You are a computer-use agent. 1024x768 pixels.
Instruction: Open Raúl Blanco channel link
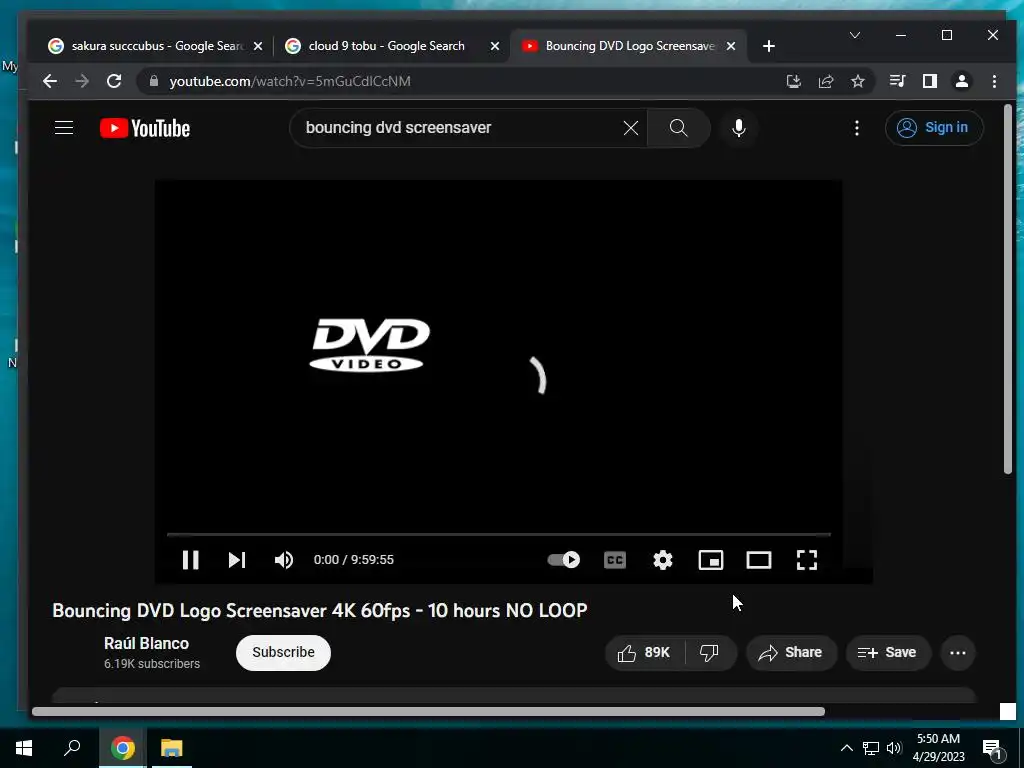(x=146, y=643)
